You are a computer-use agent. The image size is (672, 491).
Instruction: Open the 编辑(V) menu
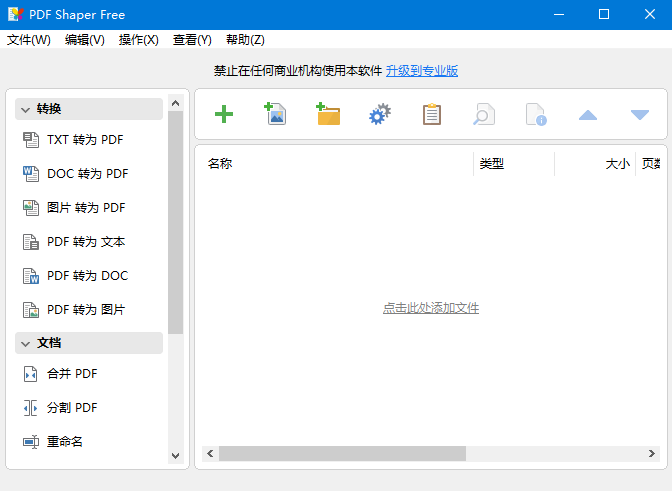(x=85, y=40)
